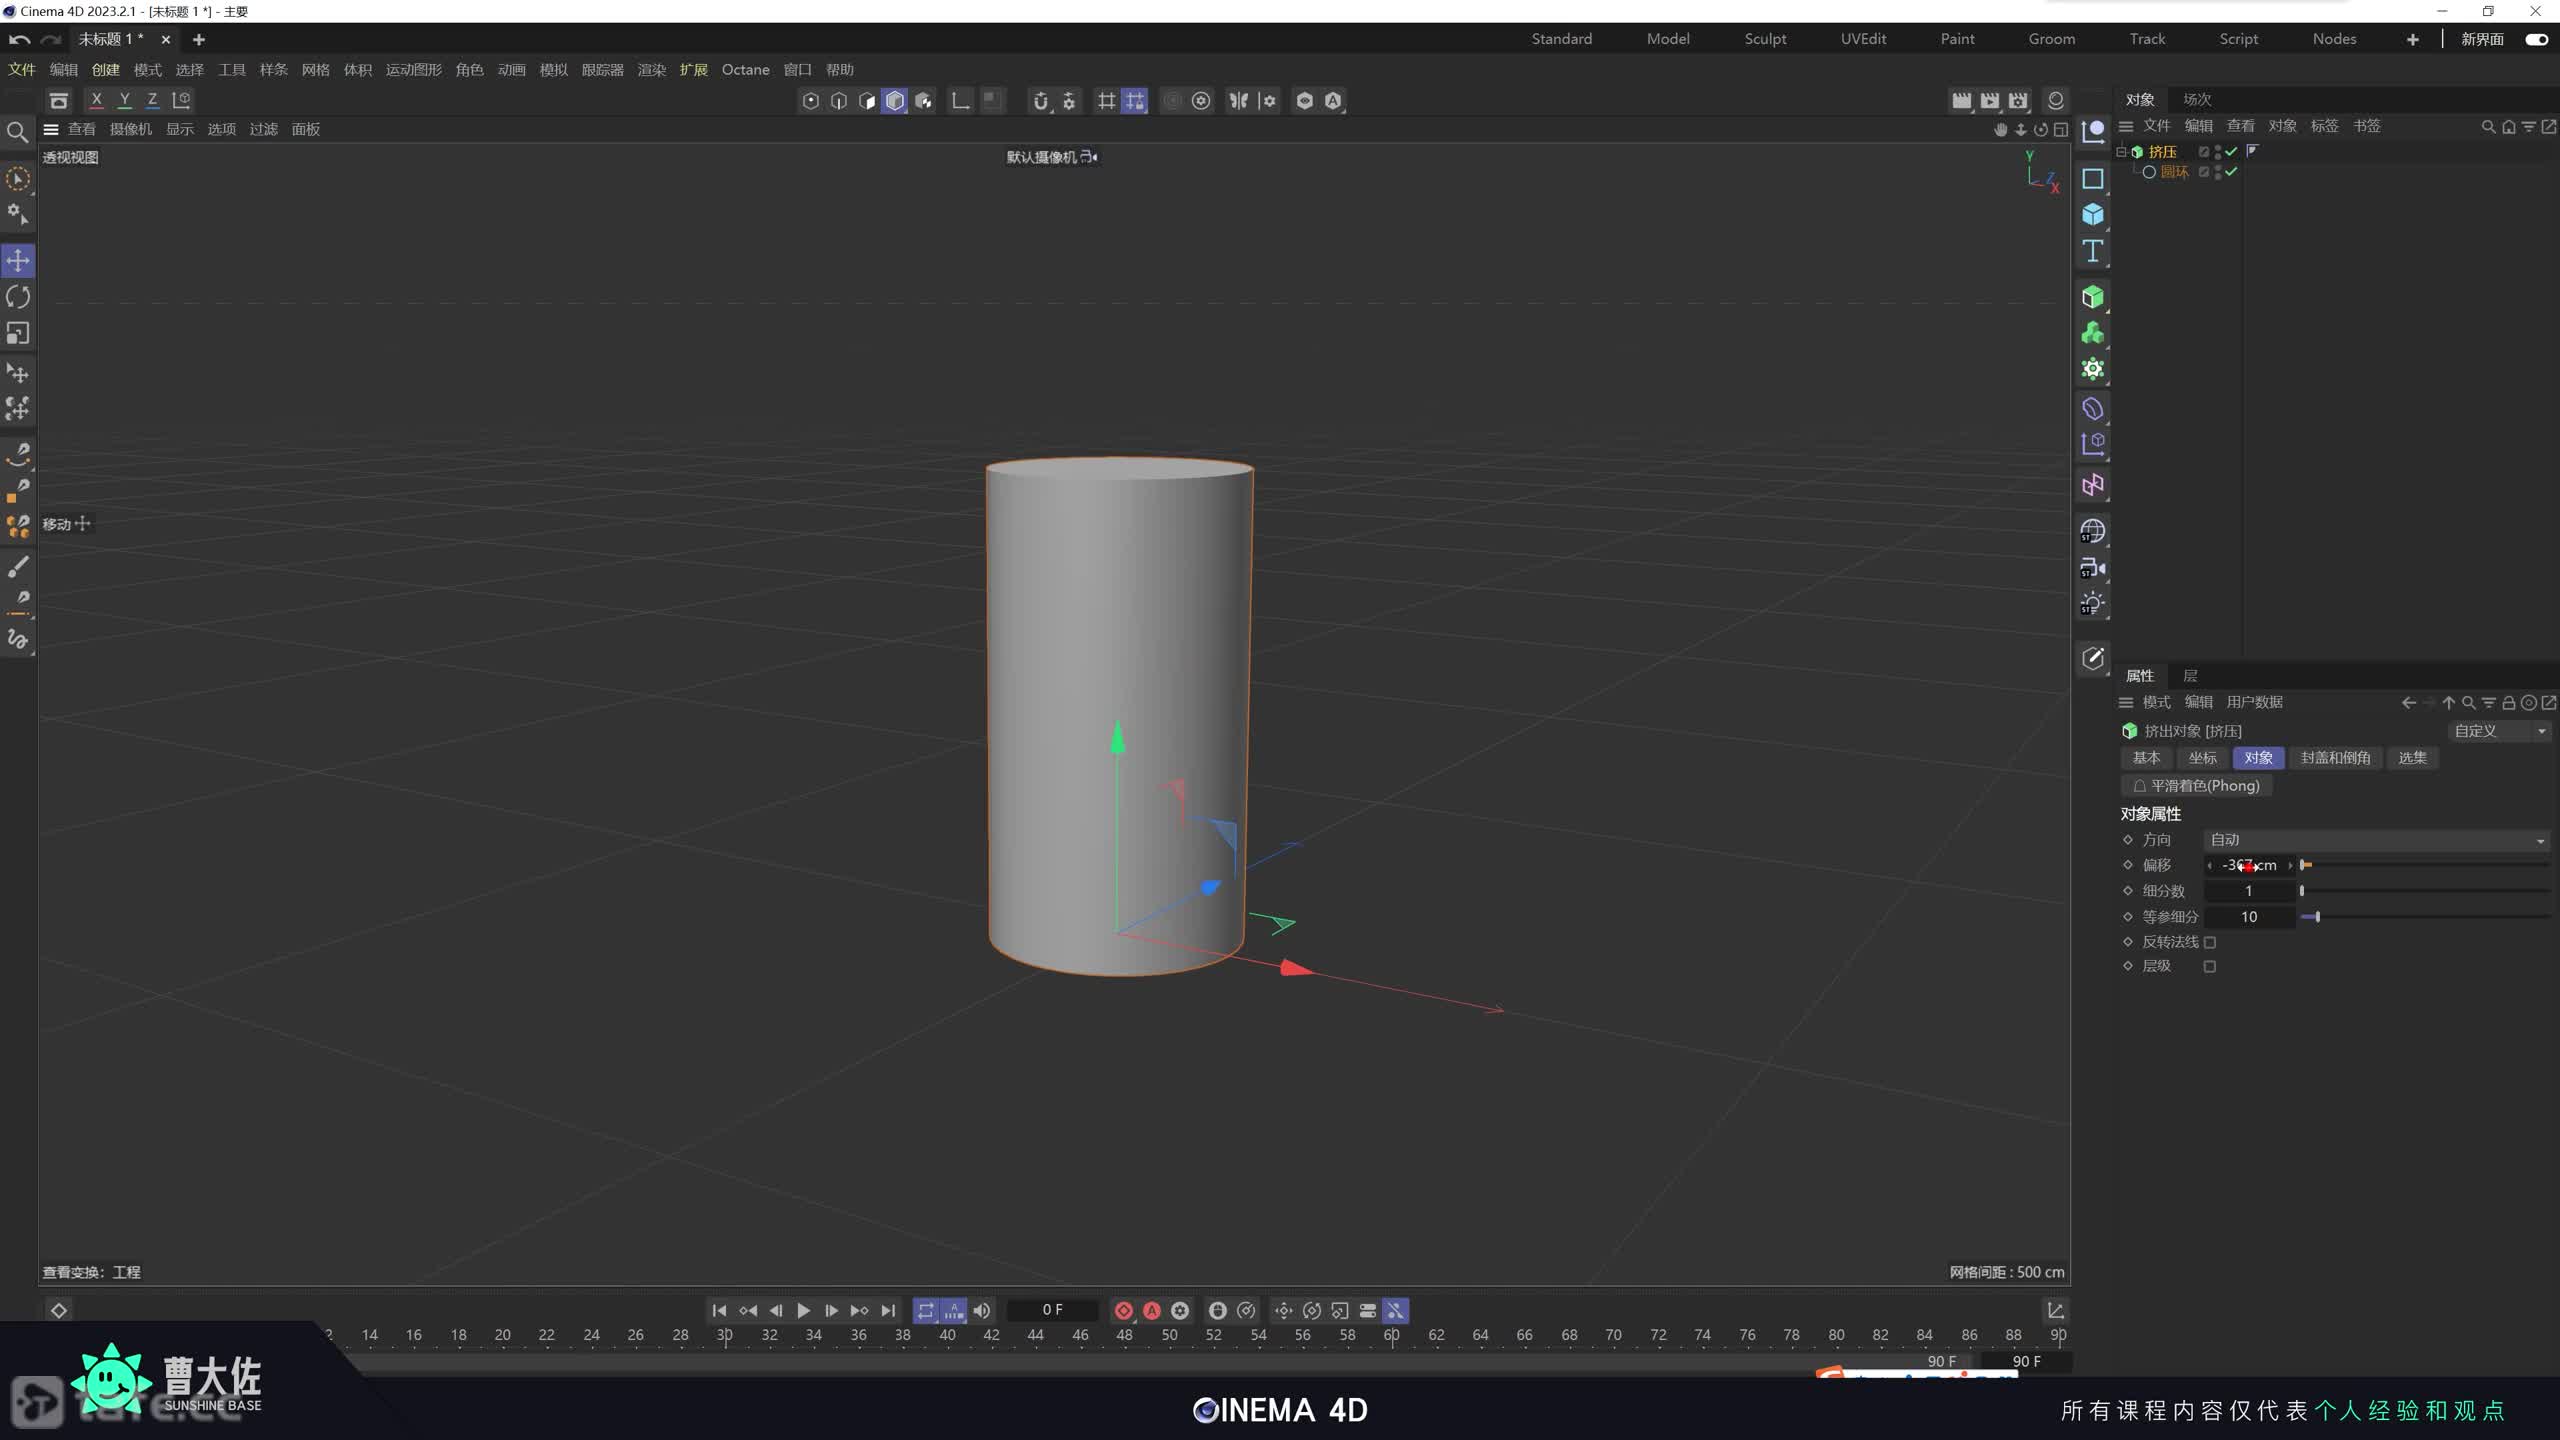This screenshot has height=1440, width=2560.
Task: Adjust the 等参细分 slider
Action: (2317, 917)
